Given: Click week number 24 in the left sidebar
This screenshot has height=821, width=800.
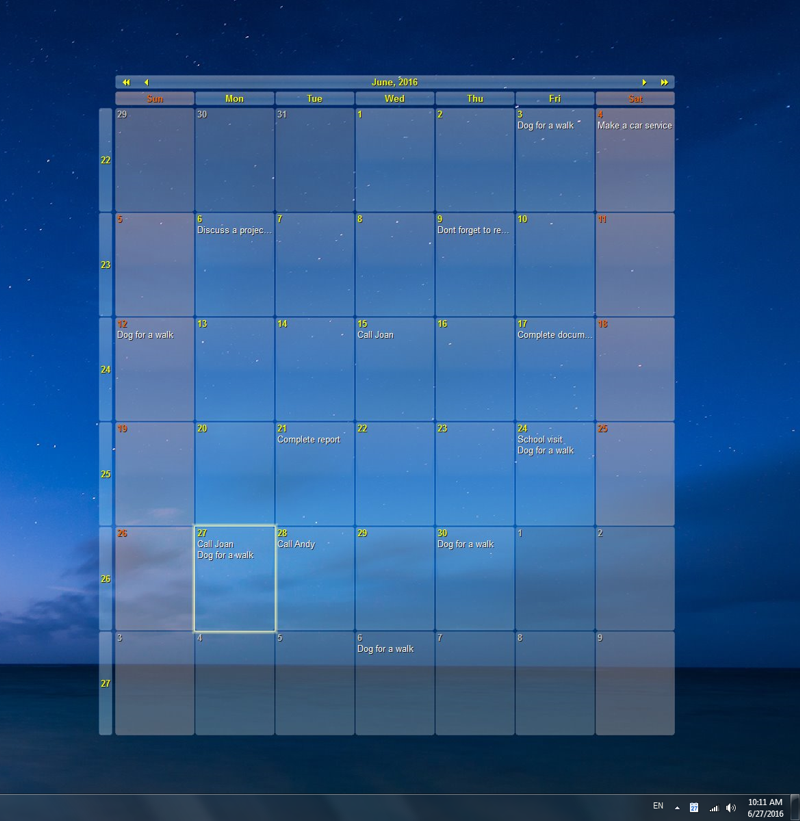Looking at the screenshot, I should pyautogui.click(x=105, y=369).
